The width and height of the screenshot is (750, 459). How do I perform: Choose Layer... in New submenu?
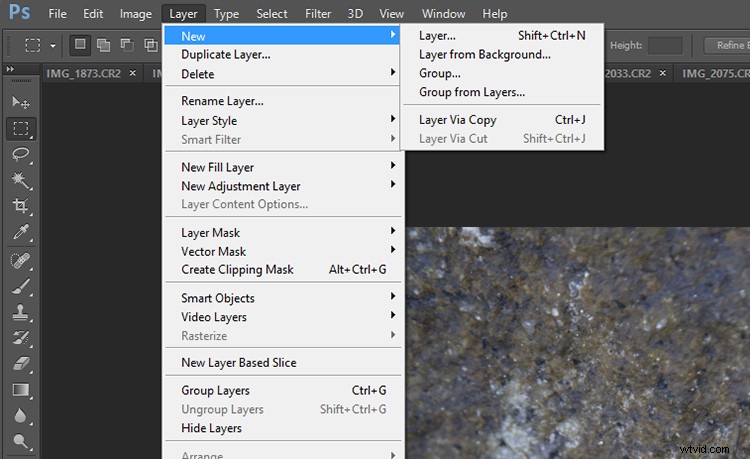502,35
